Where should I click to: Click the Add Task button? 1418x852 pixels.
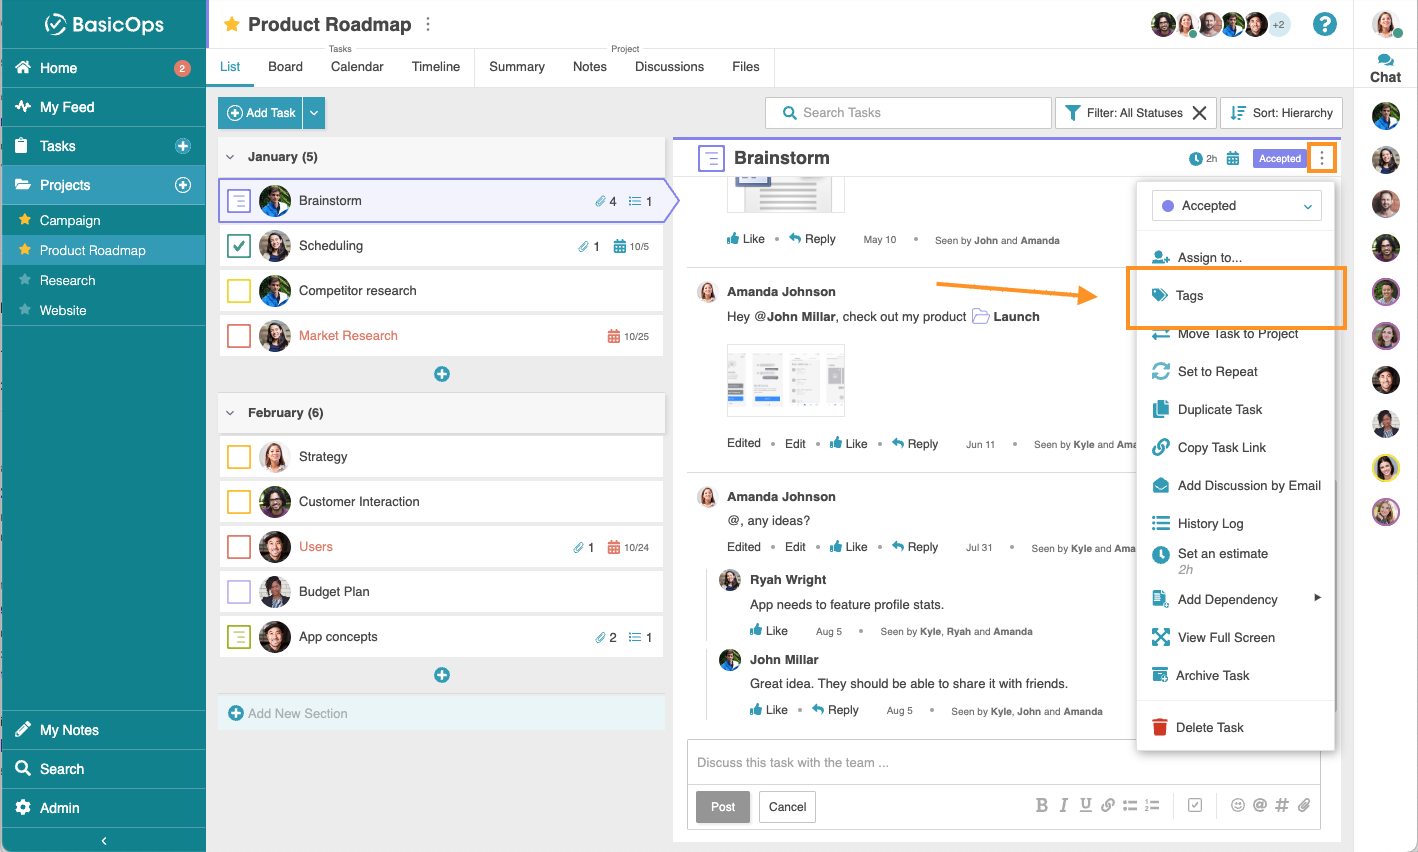pyautogui.click(x=261, y=113)
